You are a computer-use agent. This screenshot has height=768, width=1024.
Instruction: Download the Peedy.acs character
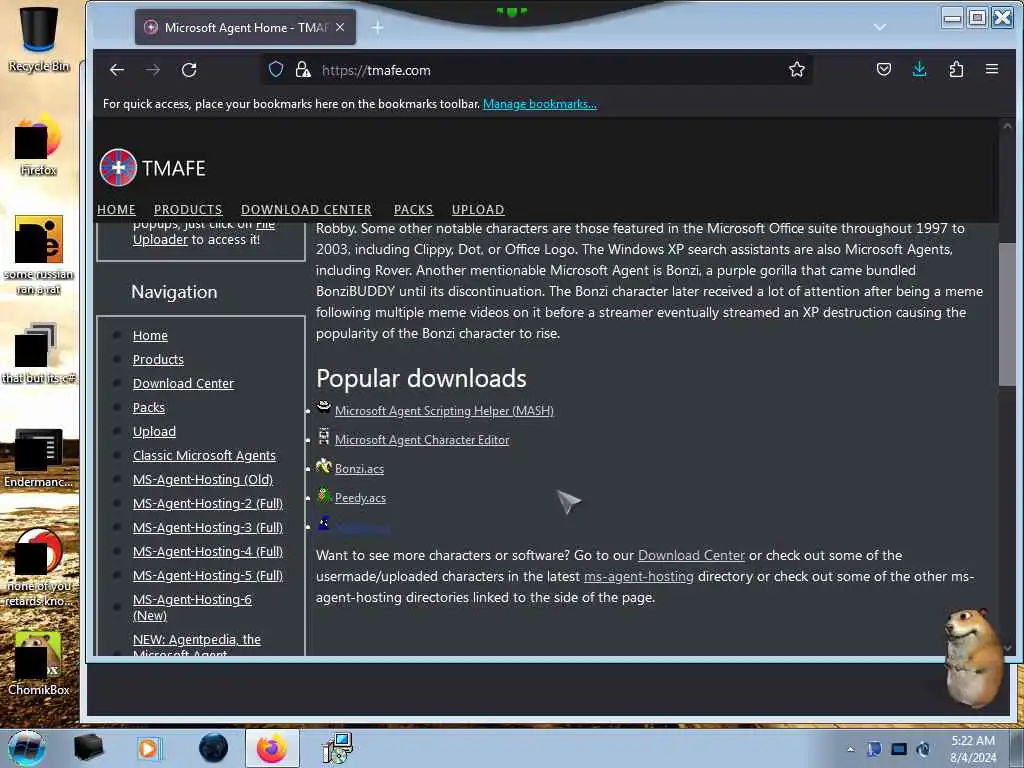tap(360, 498)
